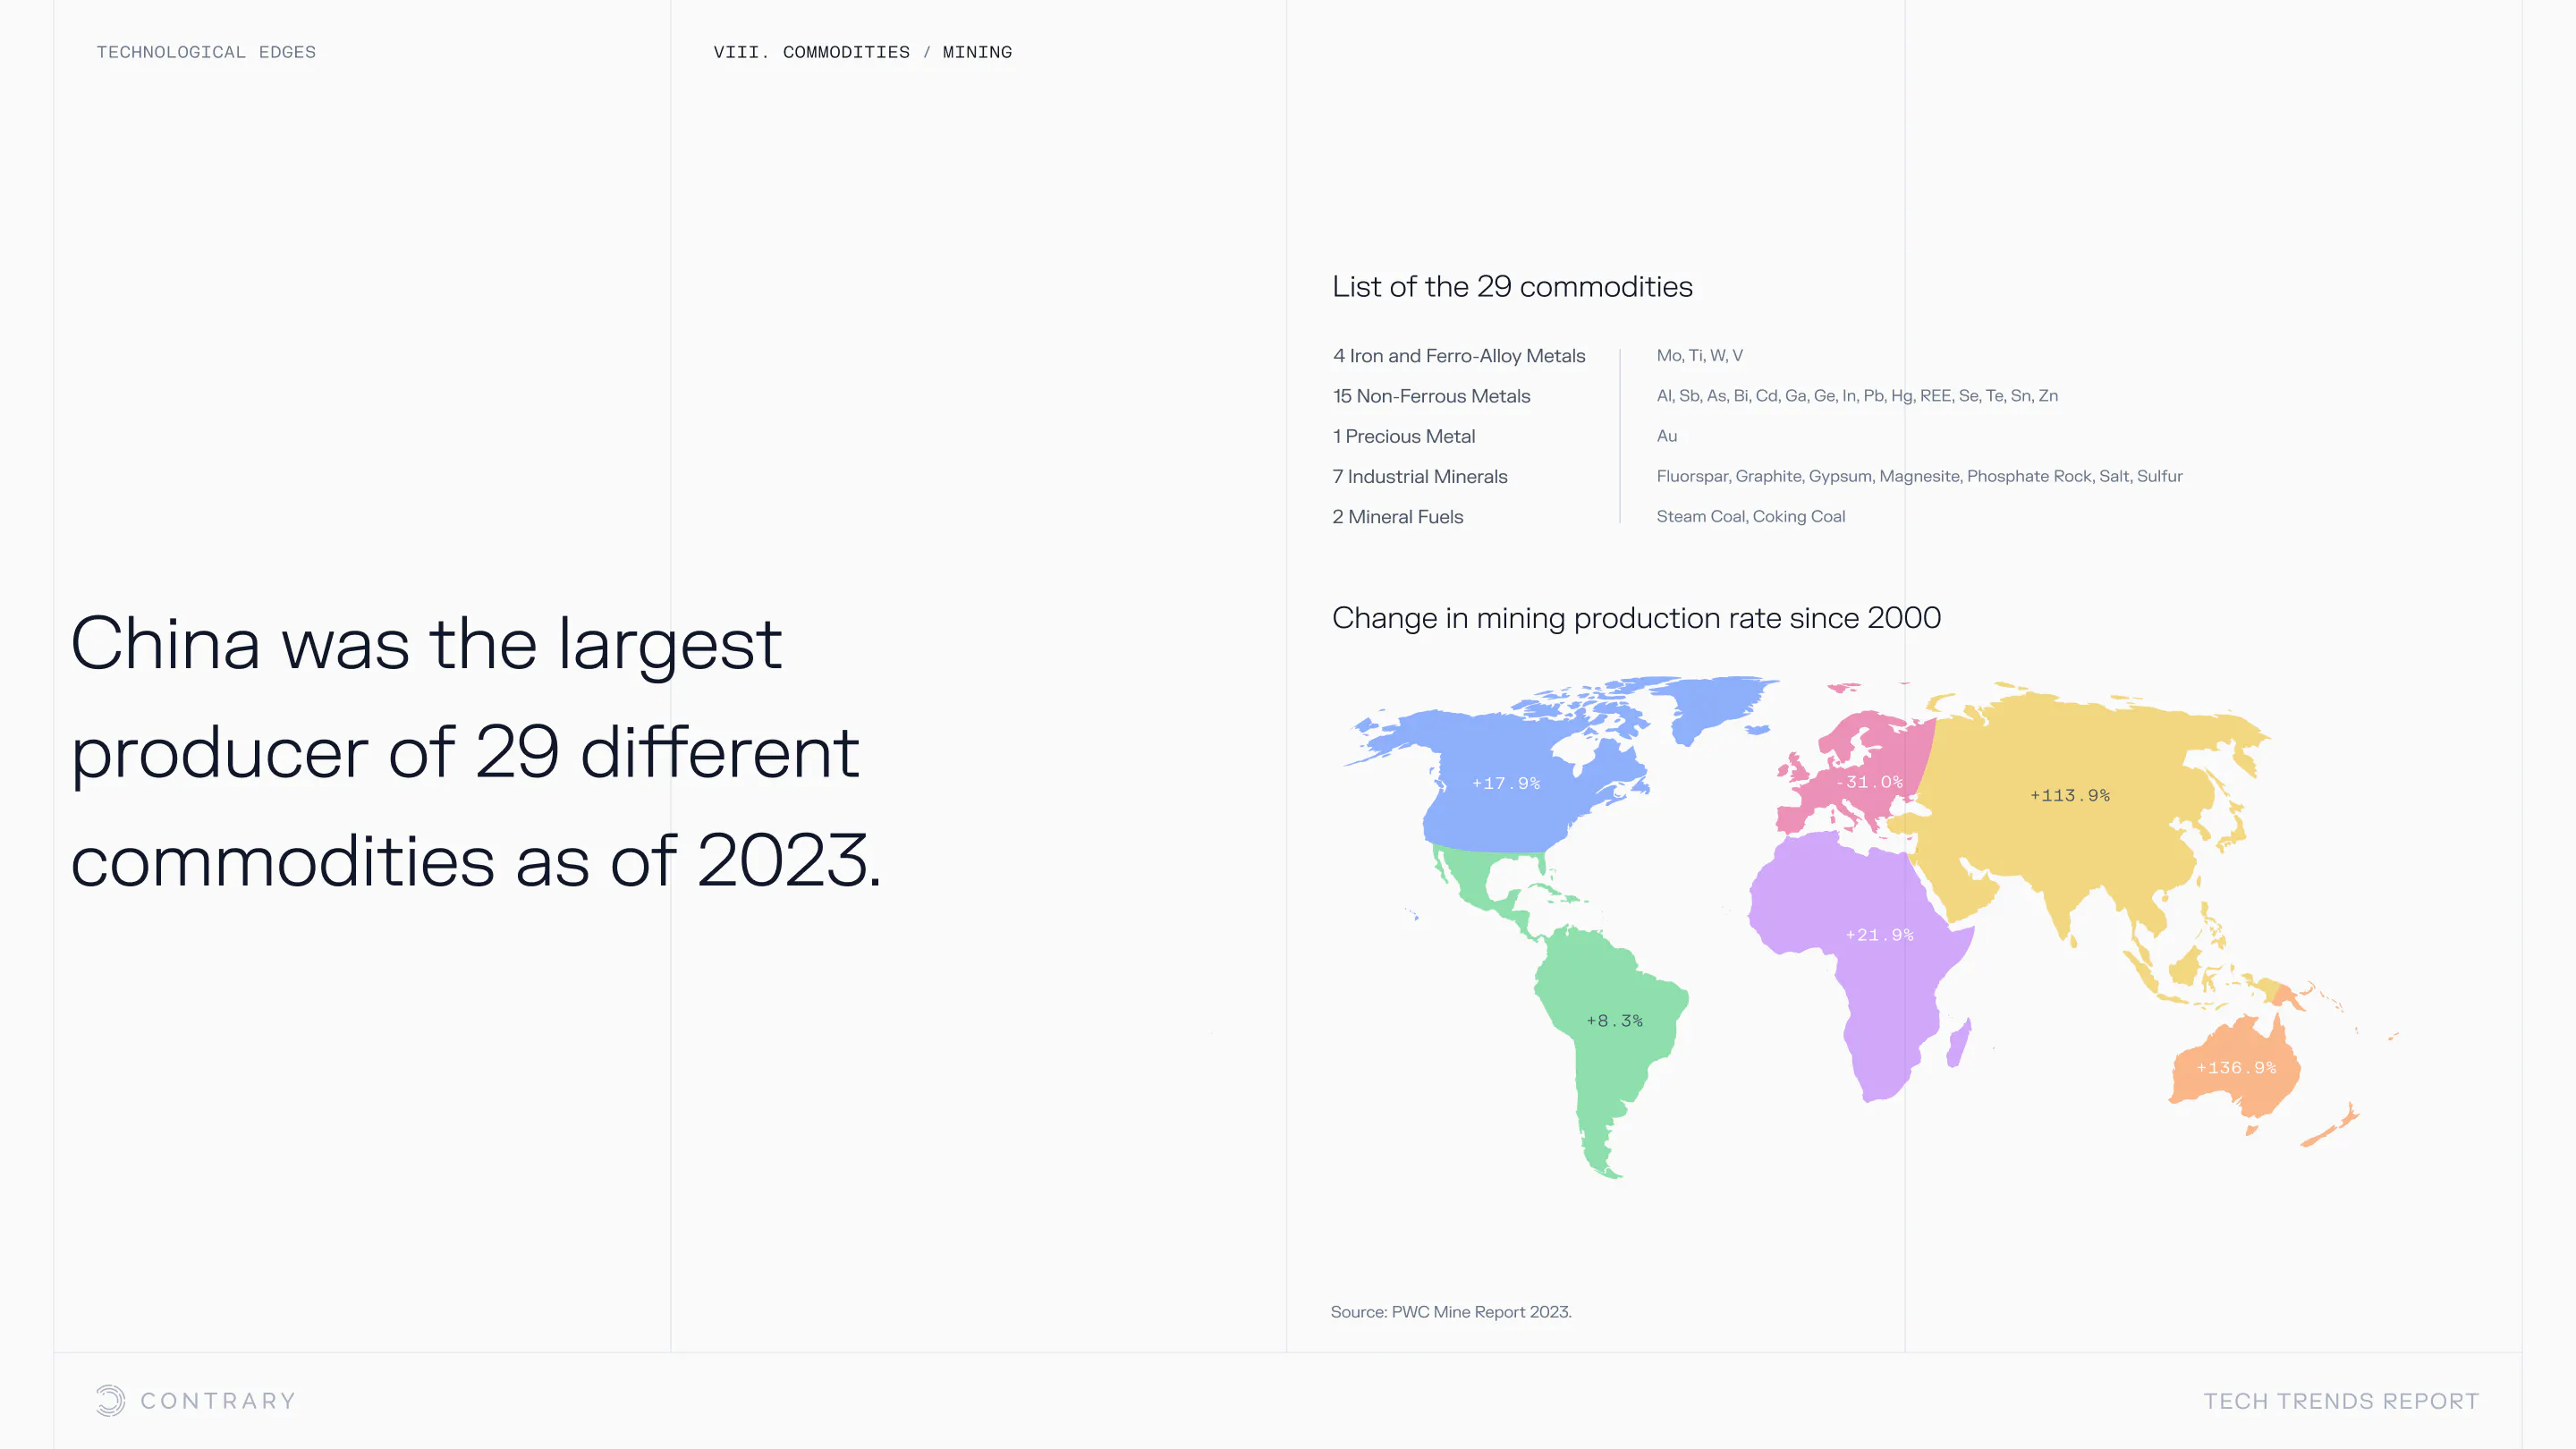Click the 'List of the 29 commodities' heading

coord(1512,287)
